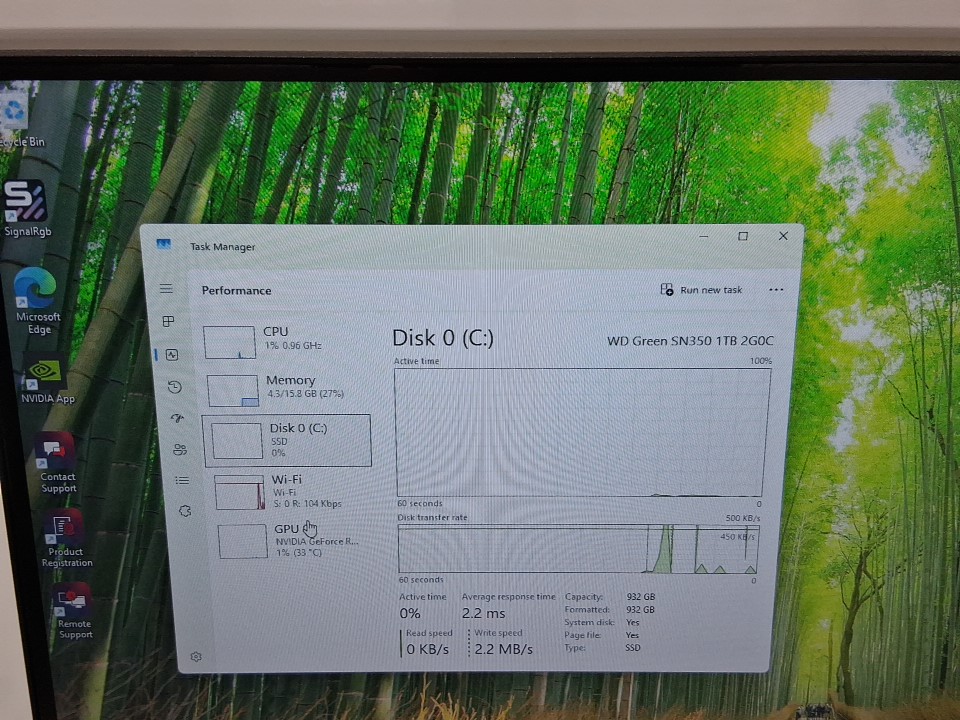The image size is (960, 720).
Task: Click the 'Task Manager' window title text
Action: tap(222, 247)
